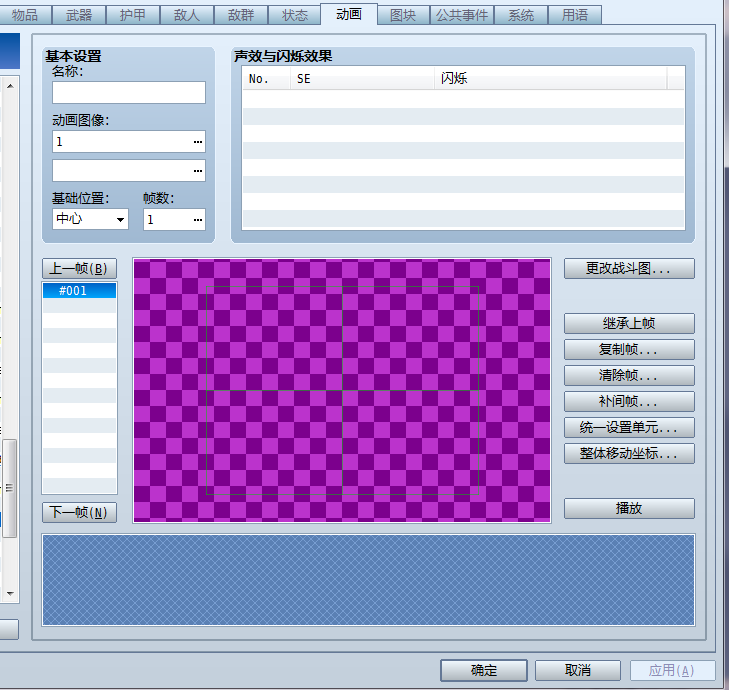
Task: Click the blue cell palette strip
Action: click(x=368, y=580)
